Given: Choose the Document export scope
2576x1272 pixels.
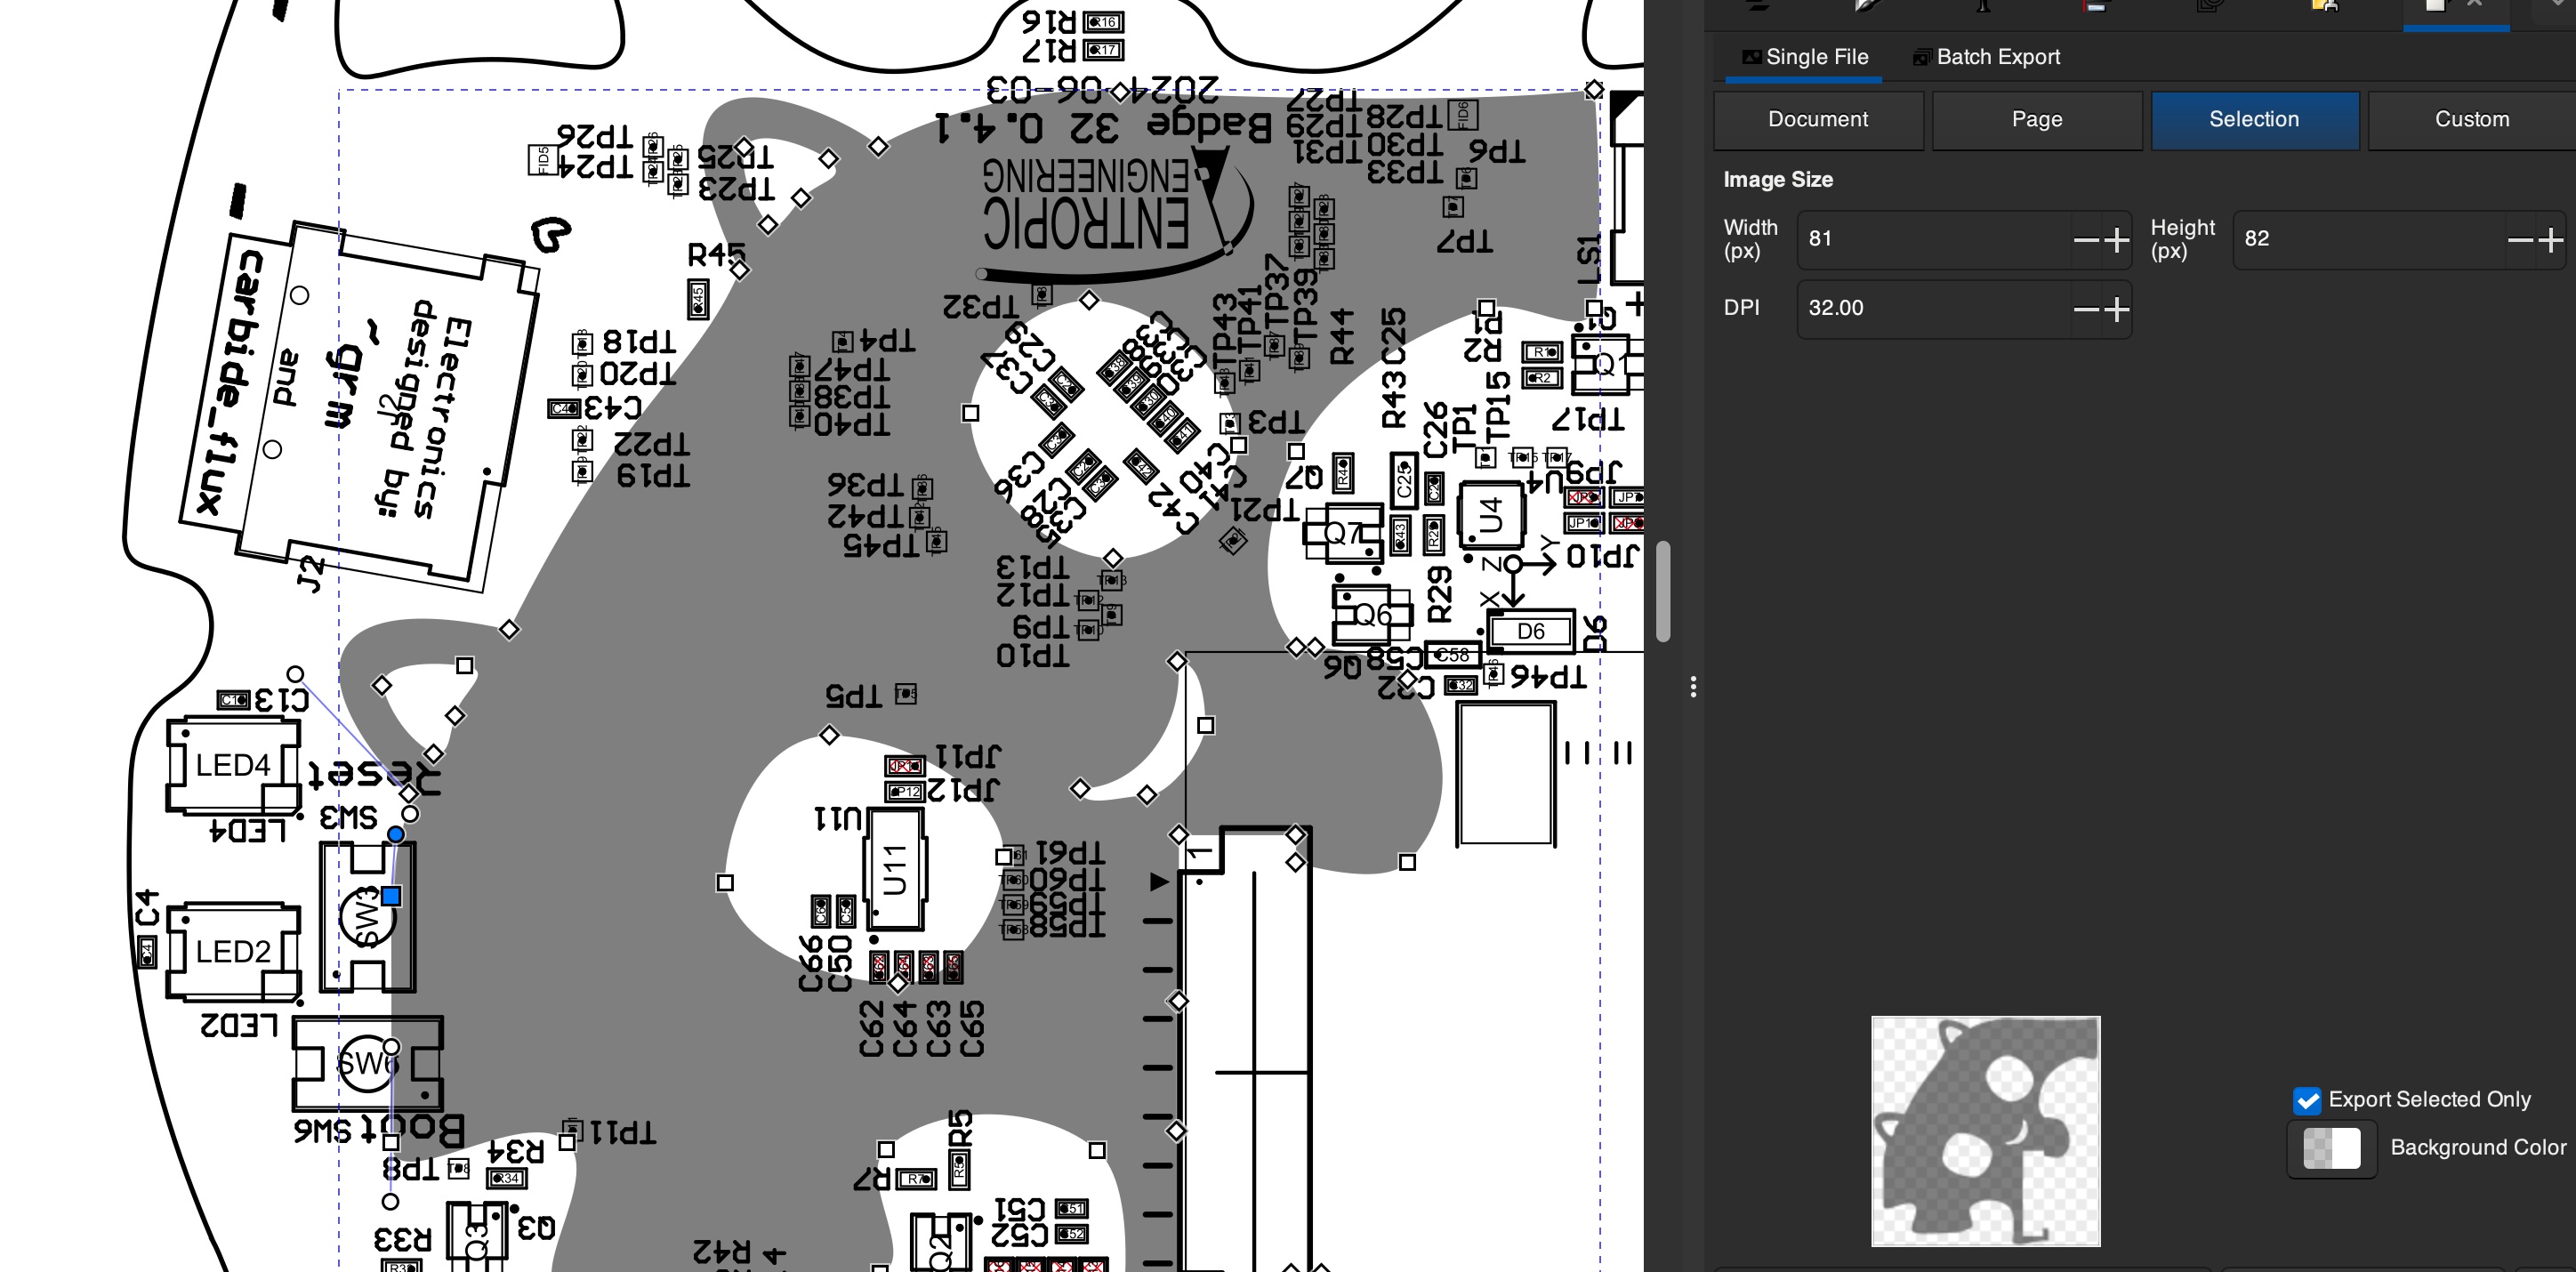Looking at the screenshot, I should (1817, 119).
